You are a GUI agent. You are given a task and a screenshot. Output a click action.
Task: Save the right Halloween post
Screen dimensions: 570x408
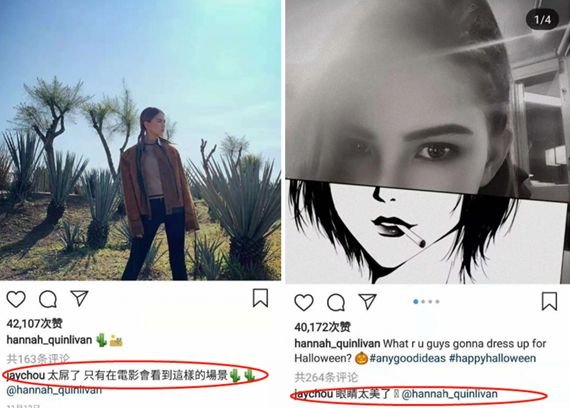(x=549, y=301)
